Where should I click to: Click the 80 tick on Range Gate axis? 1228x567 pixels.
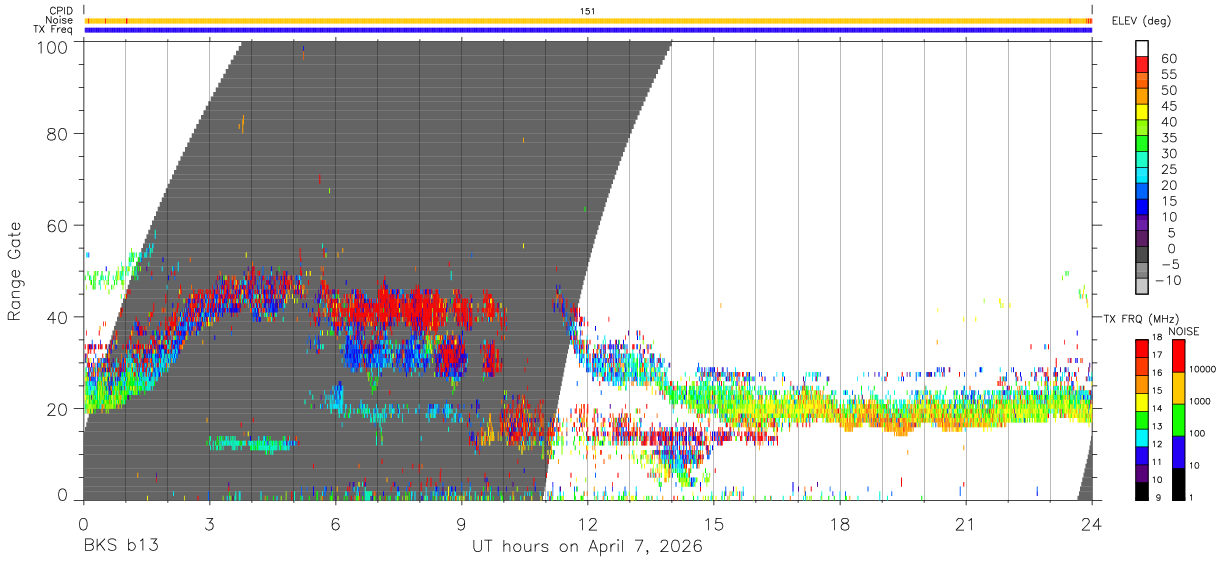pyautogui.click(x=56, y=133)
